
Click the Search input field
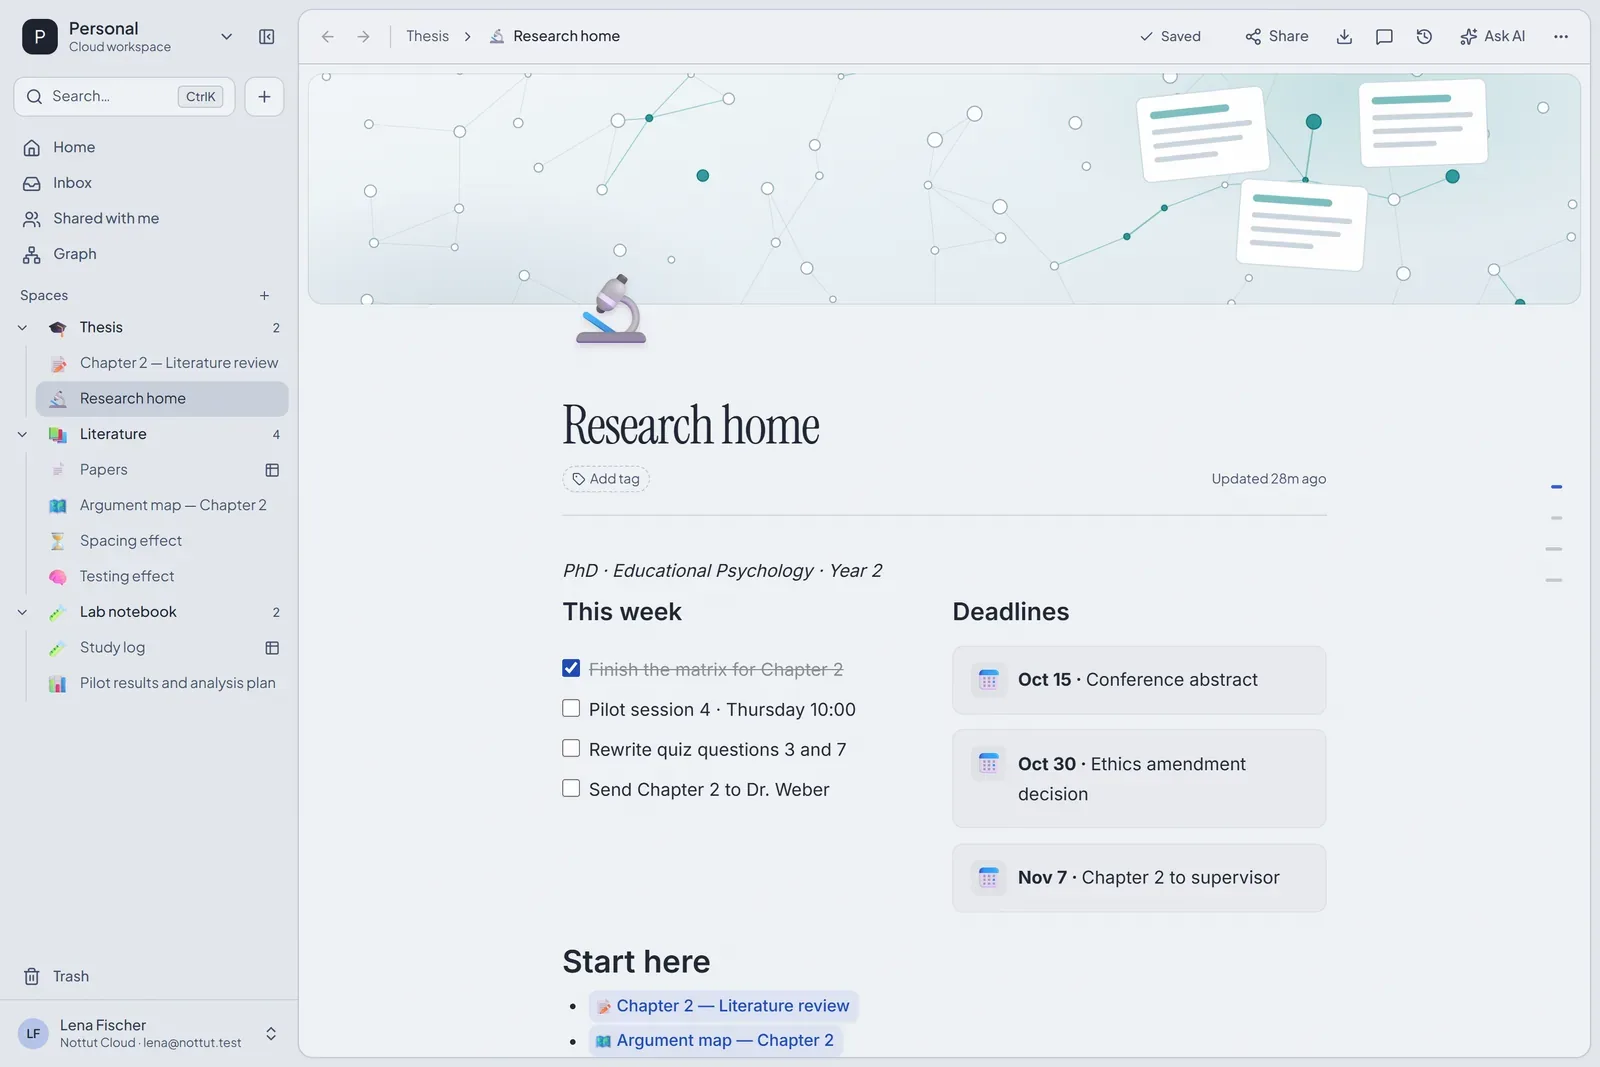(x=124, y=97)
